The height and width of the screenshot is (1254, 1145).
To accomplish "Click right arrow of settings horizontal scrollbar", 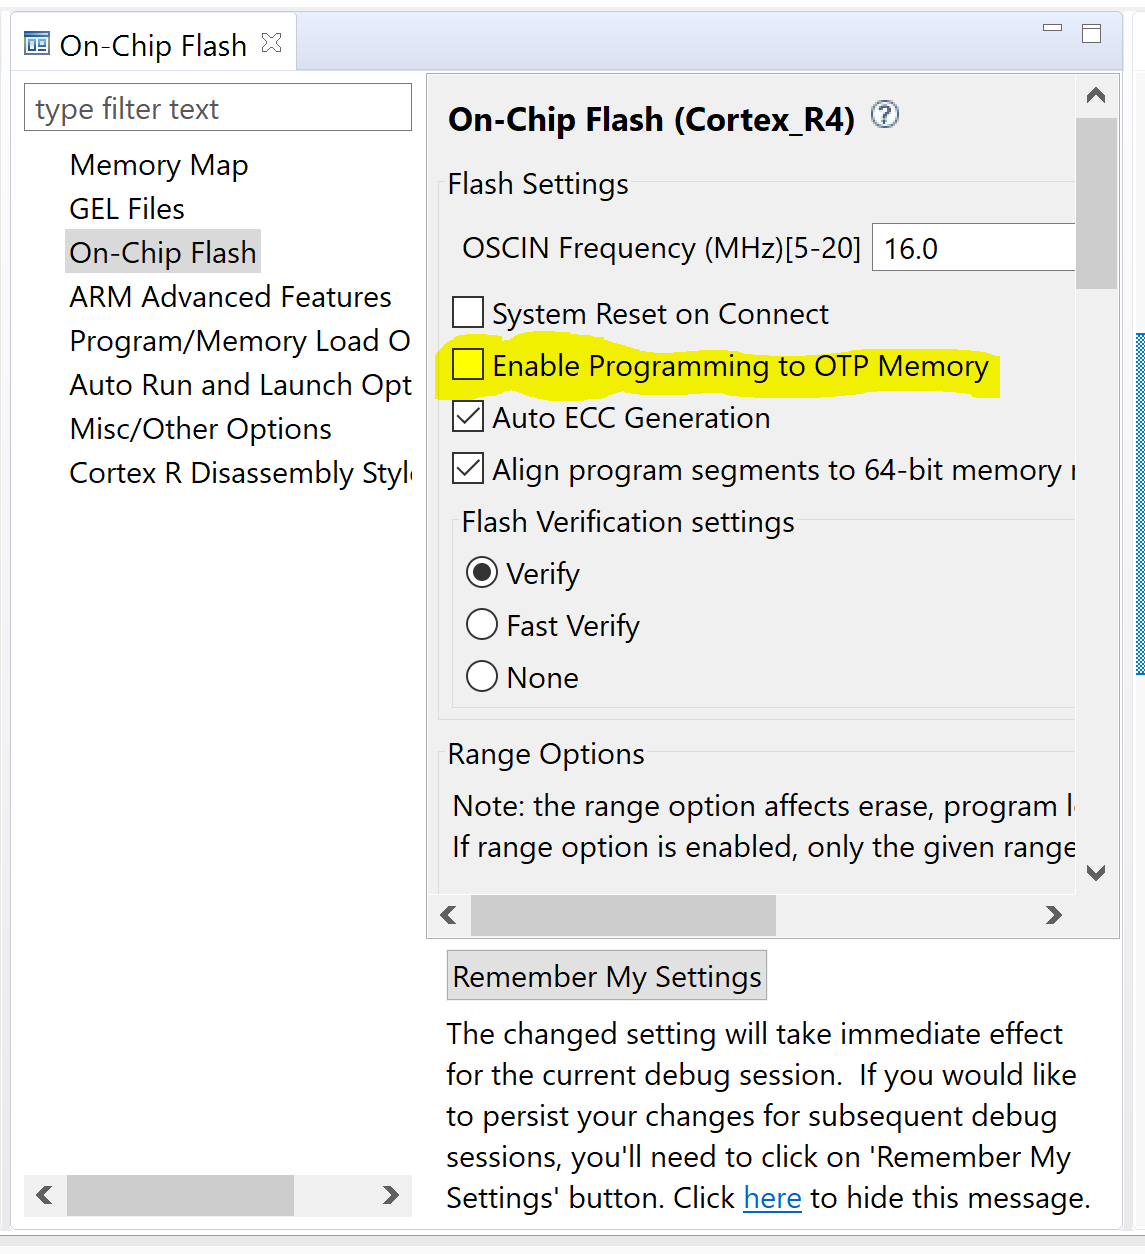I will coord(1053,915).
